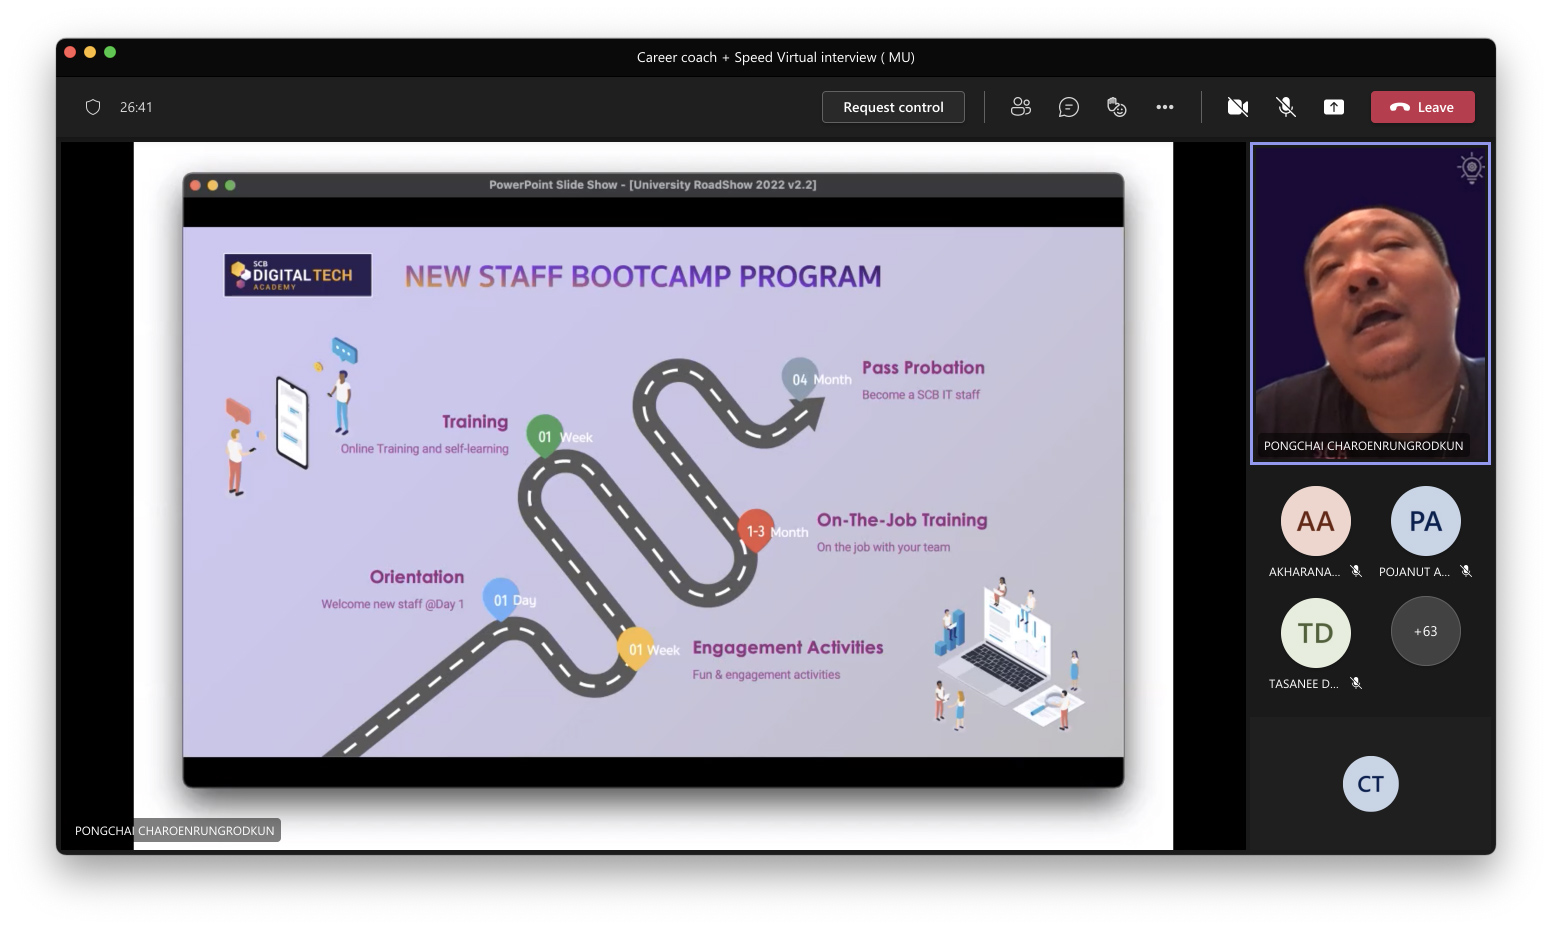Turn on the camera
This screenshot has height=929, width=1552.
[x=1237, y=107]
